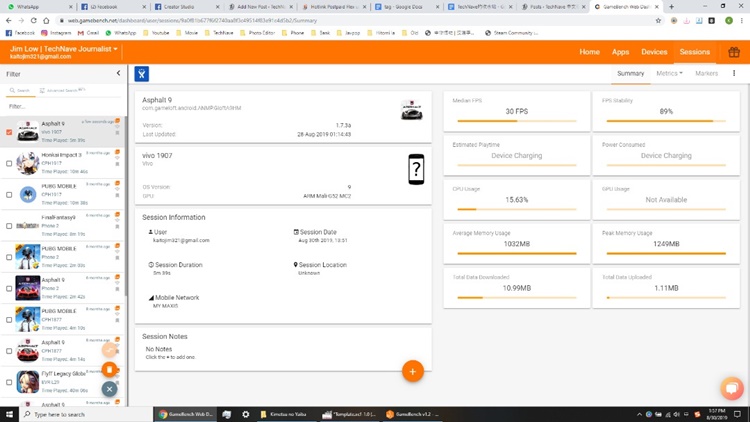Image resolution: width=750 pixels, height=422 pixels.
Task: Check the Asphalt 9 Phone 2 session
Action: tap(9, 289)
